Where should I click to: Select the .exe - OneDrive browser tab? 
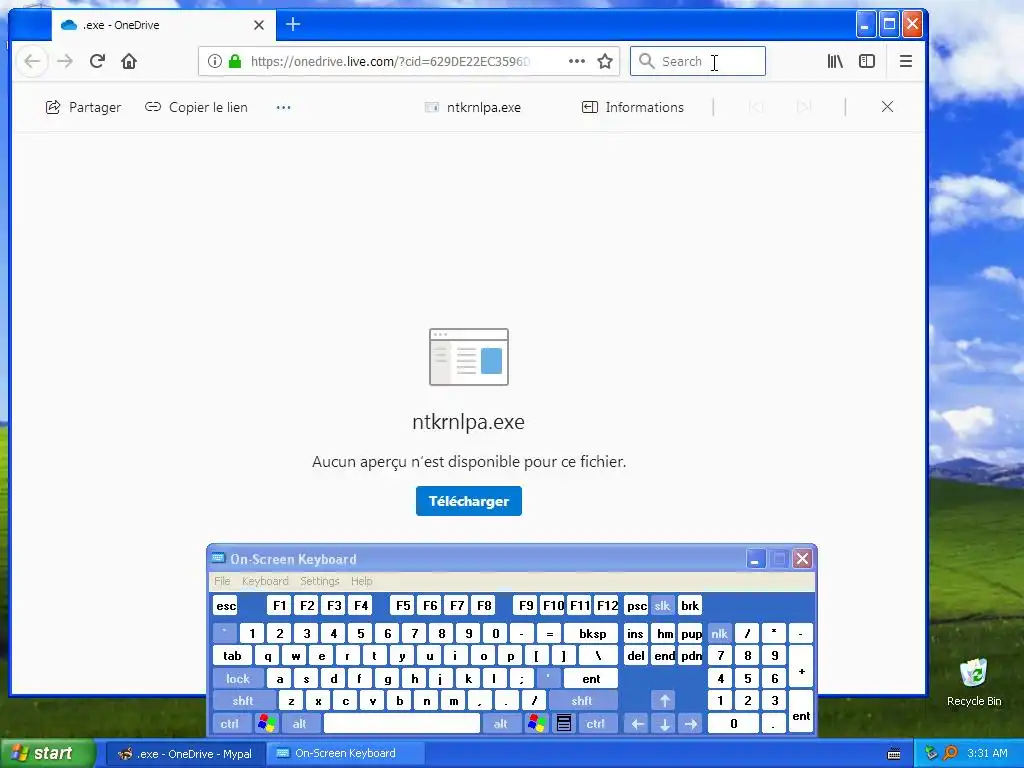(163, 25)
